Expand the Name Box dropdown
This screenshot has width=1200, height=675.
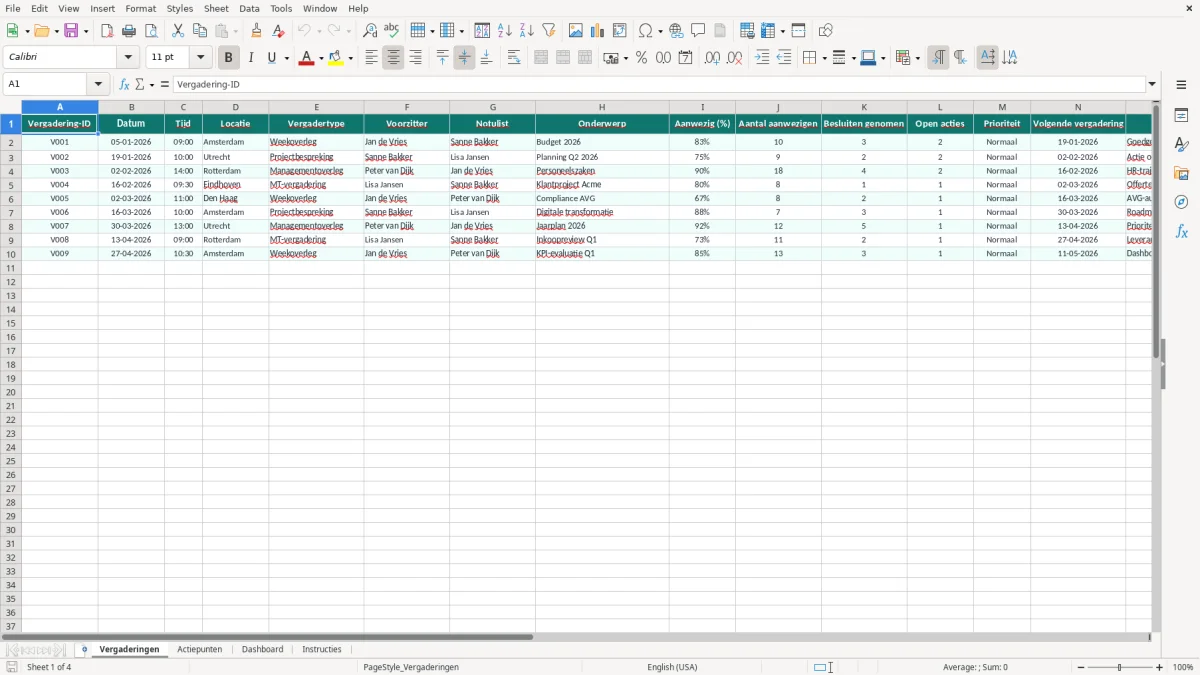coord(98,85)
